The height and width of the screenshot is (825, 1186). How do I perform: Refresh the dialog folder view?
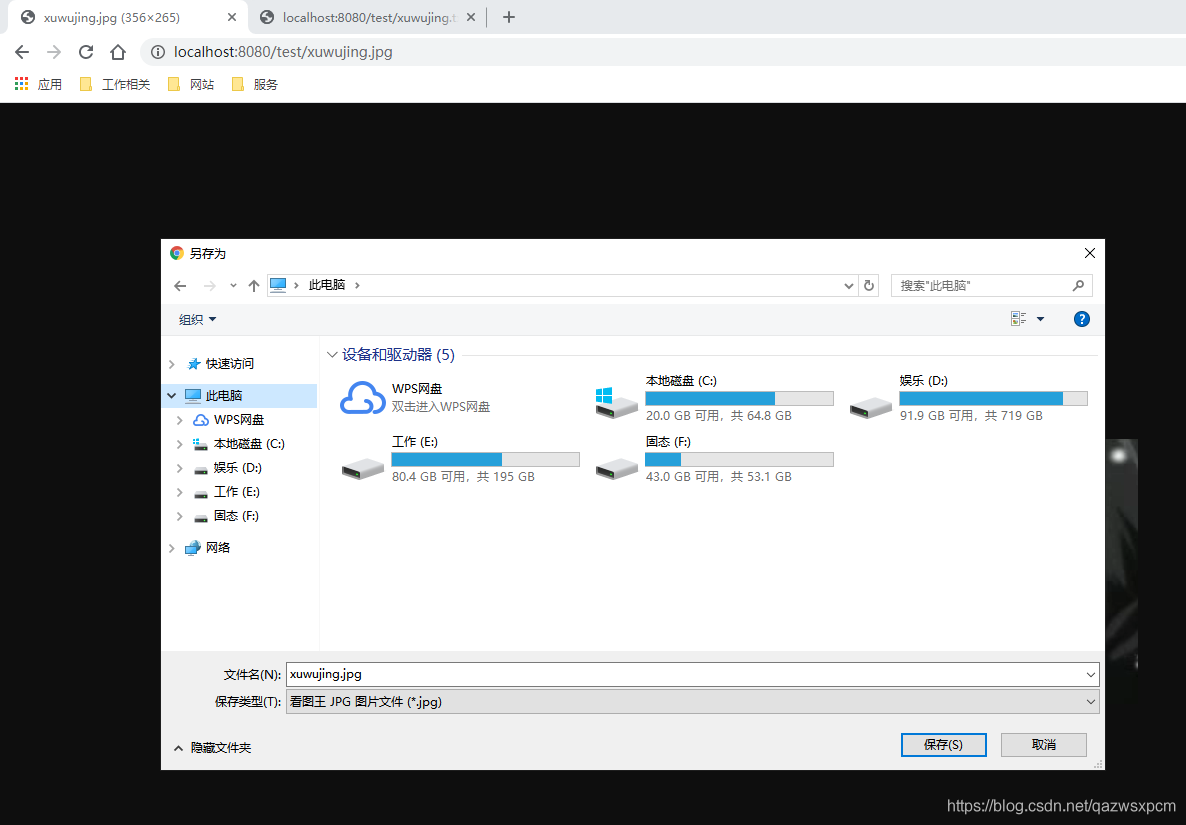coord(868,286)
